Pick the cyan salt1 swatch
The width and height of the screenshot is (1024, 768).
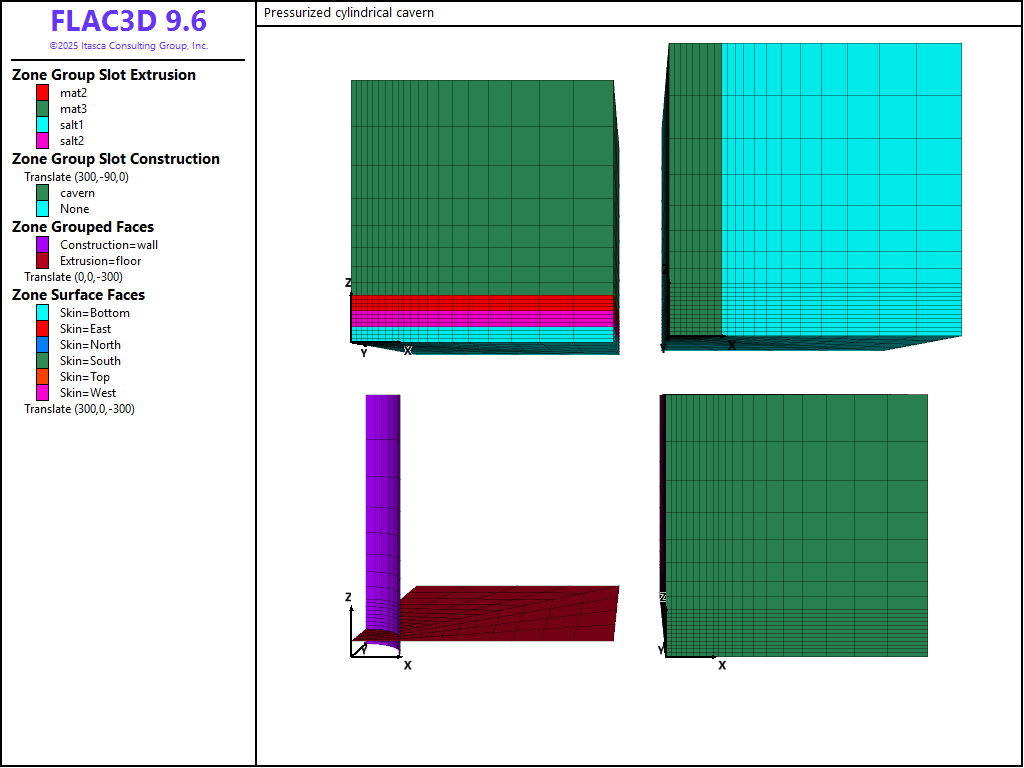pyautogui.click(x=43, y=125)
